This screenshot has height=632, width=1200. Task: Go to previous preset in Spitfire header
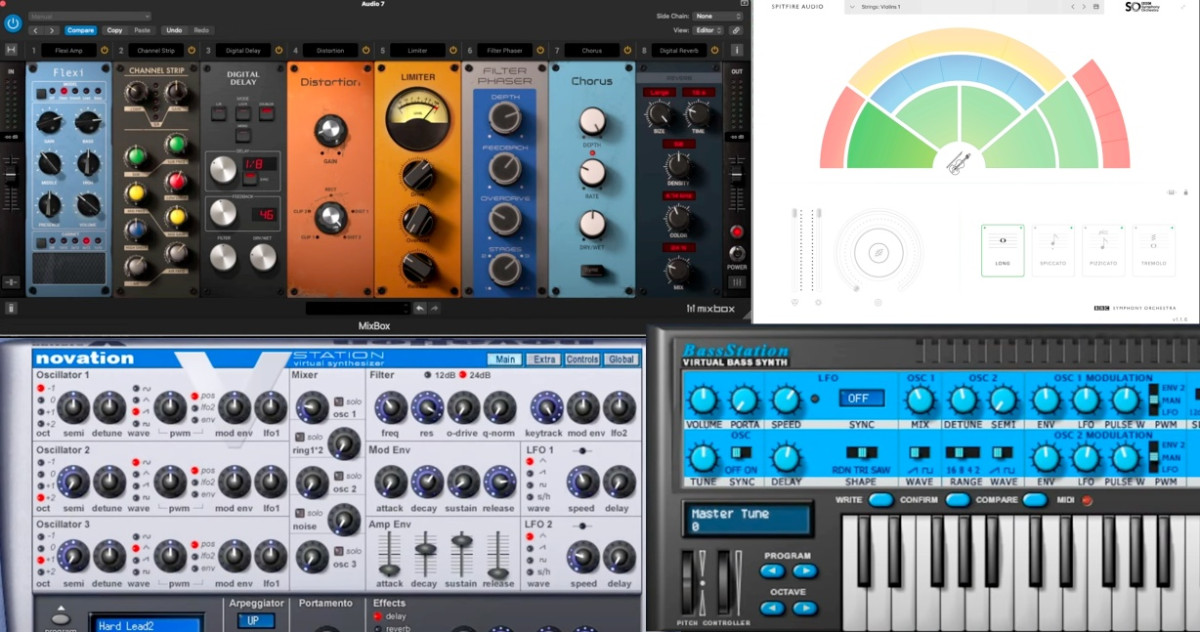[1073, 7]
